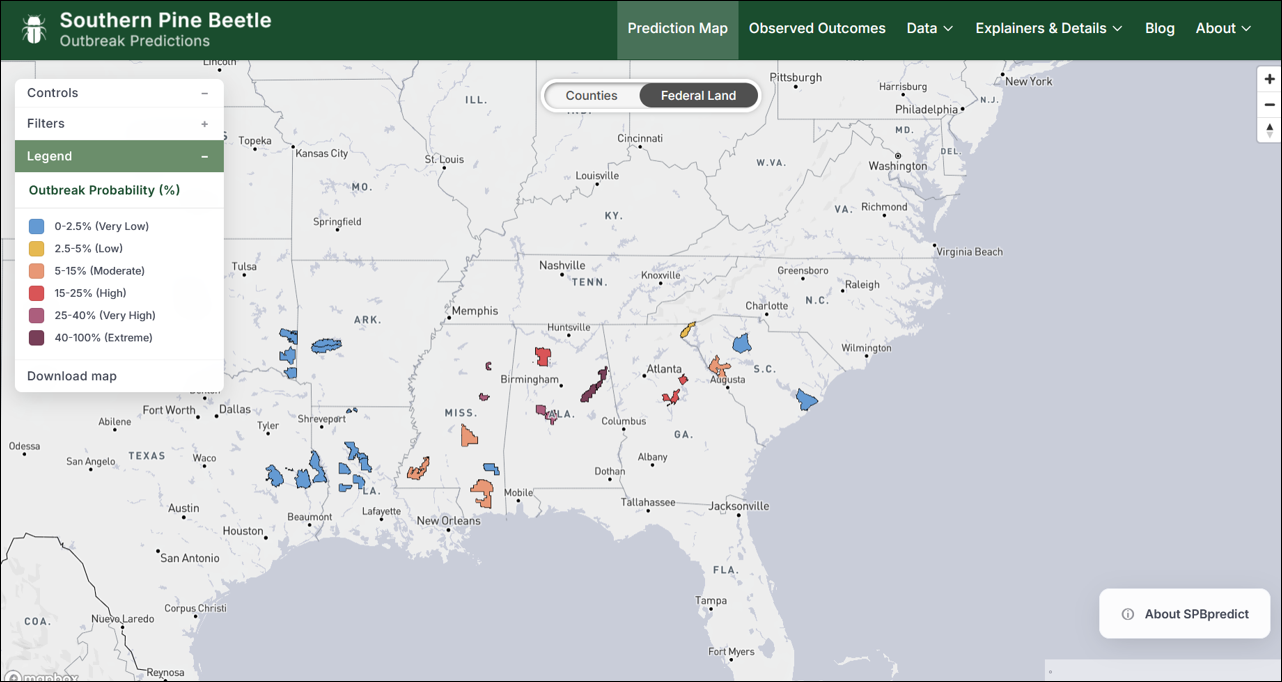Collapse the Legend section

point(119,156)
